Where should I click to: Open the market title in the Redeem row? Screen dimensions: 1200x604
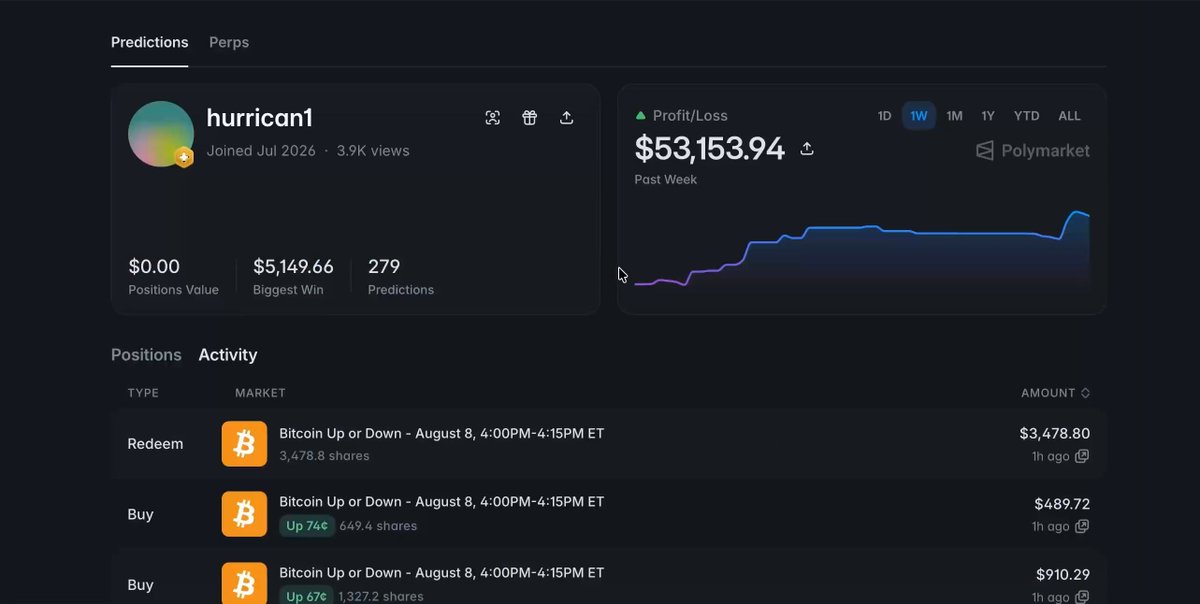442,434
